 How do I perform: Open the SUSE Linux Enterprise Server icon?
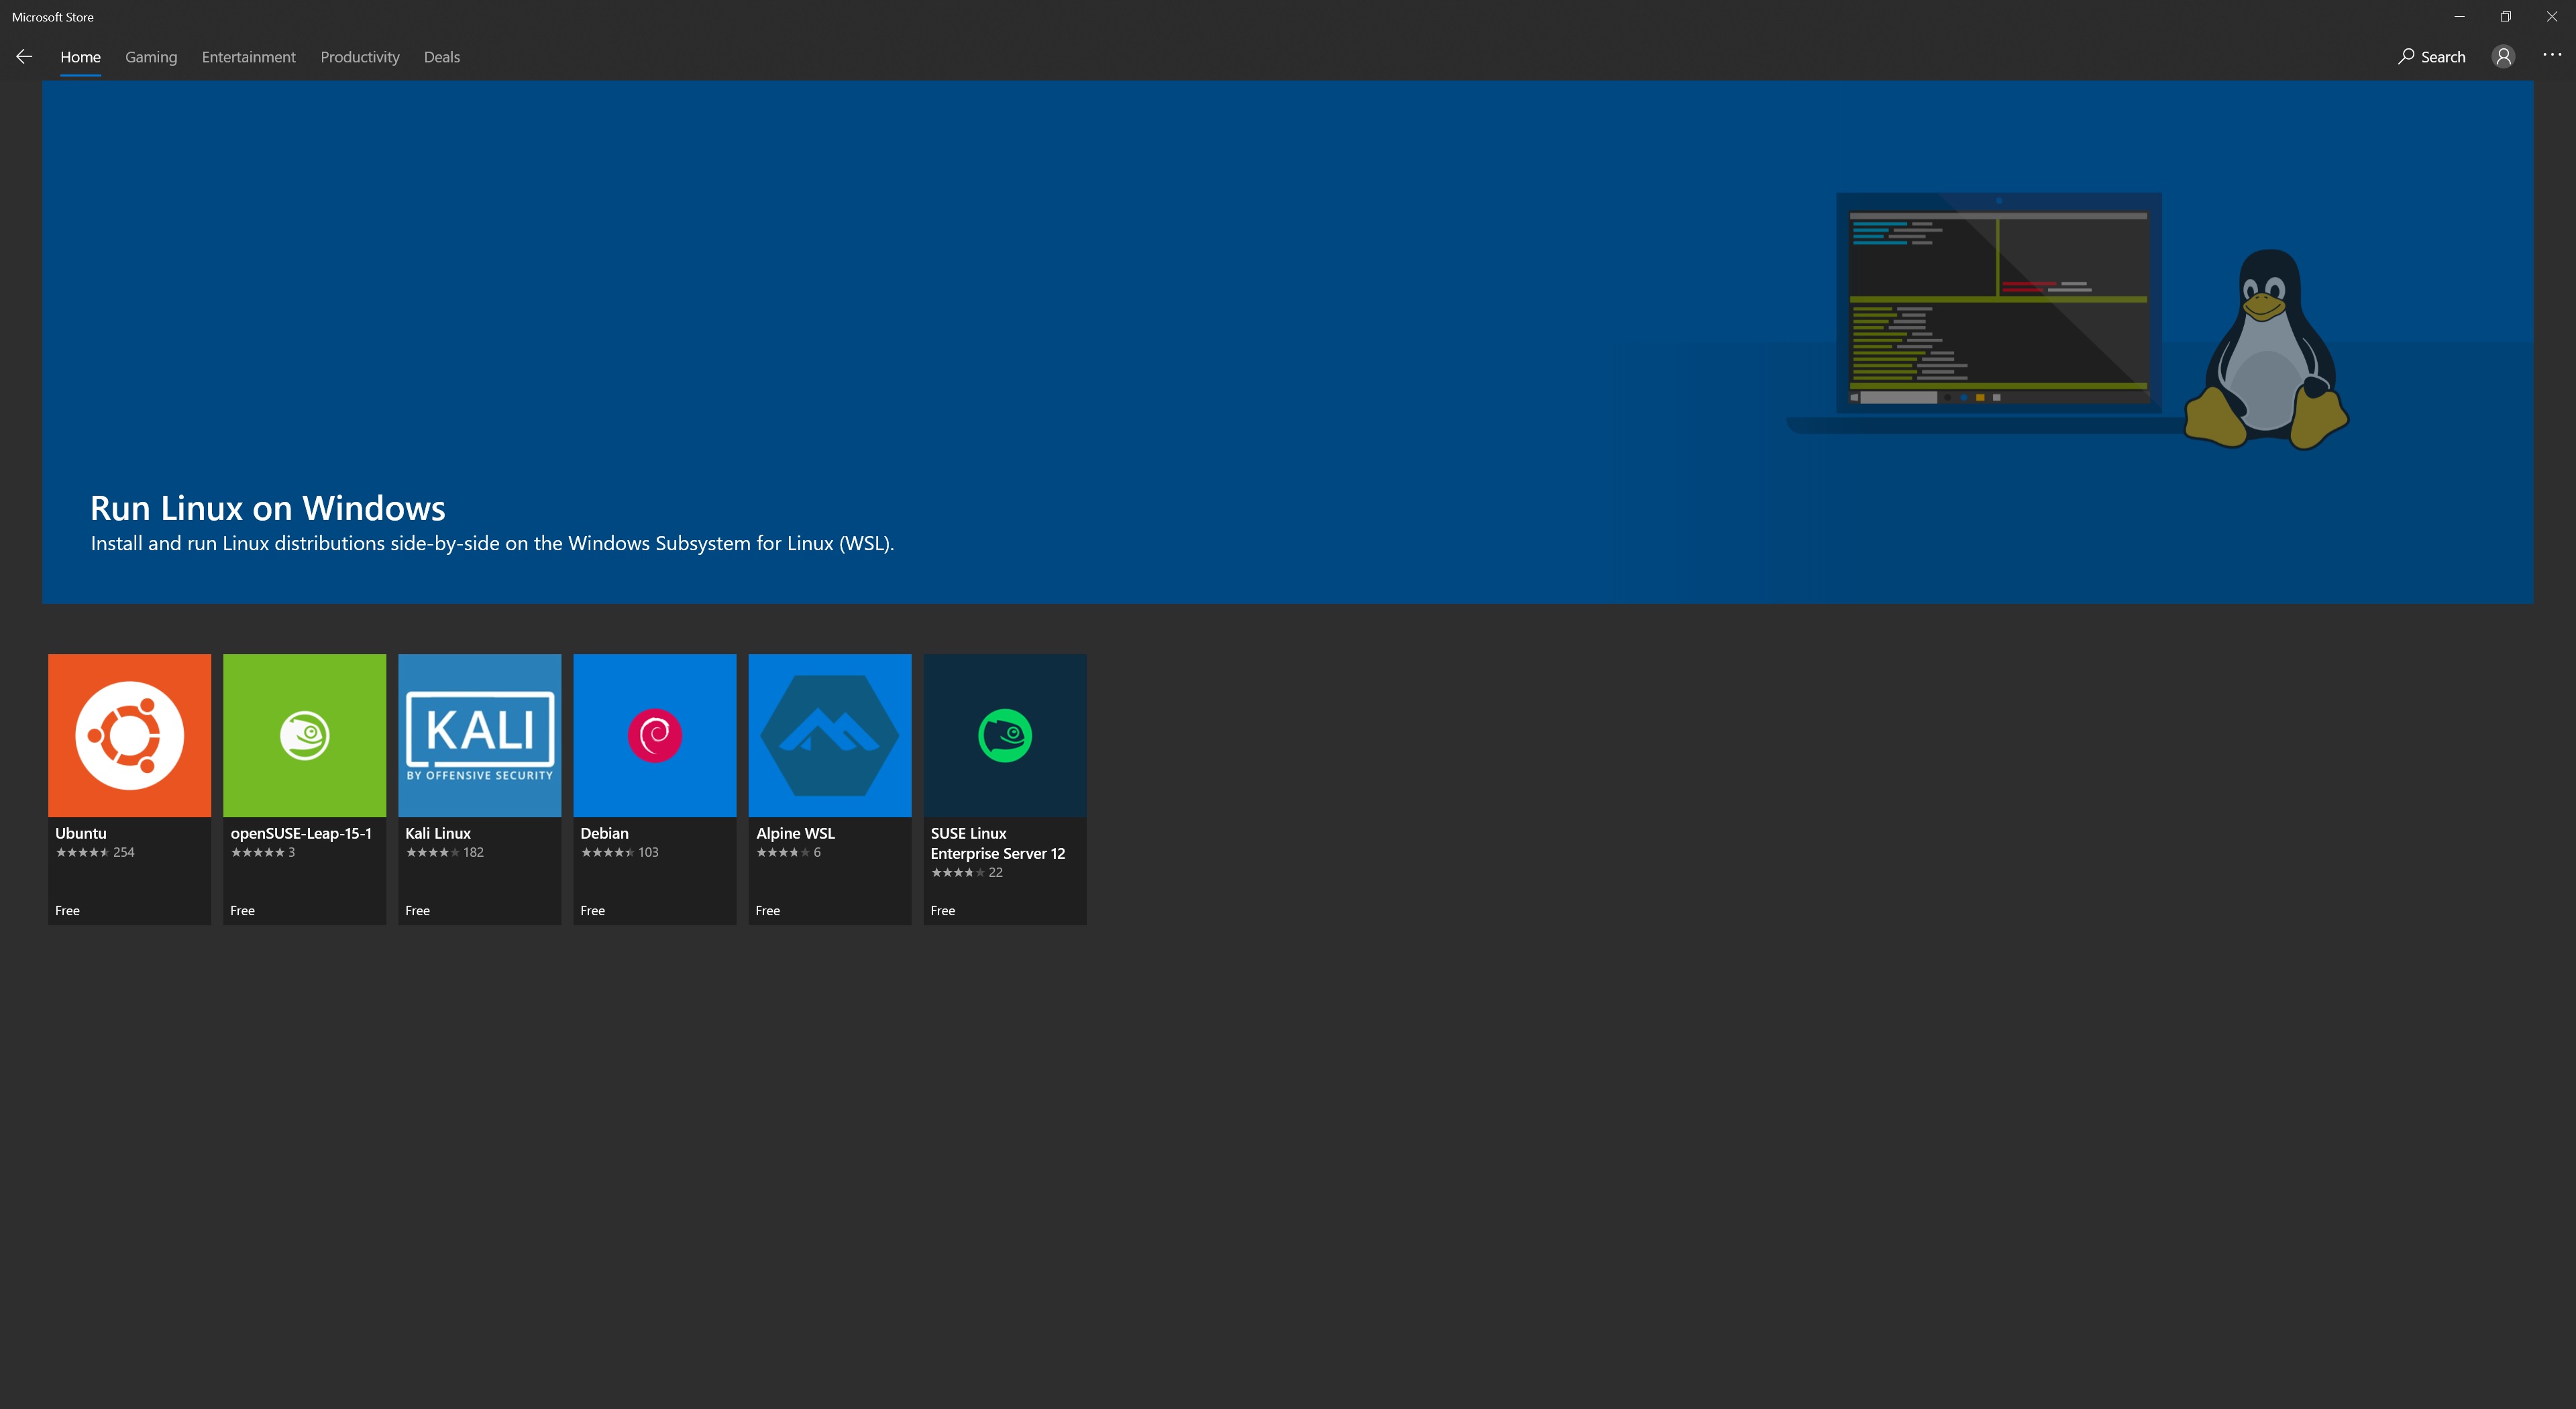tap(1005, 735)
